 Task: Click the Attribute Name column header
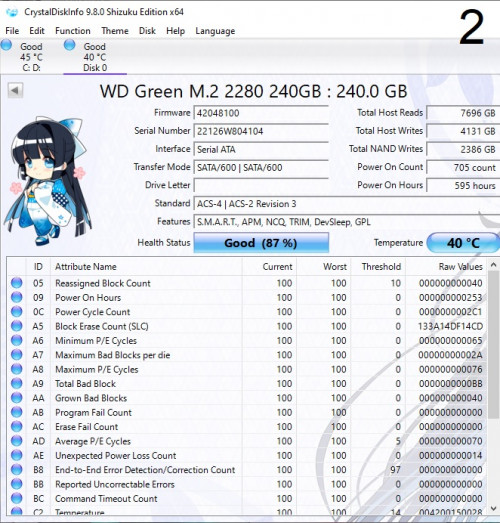click(146, 267)
